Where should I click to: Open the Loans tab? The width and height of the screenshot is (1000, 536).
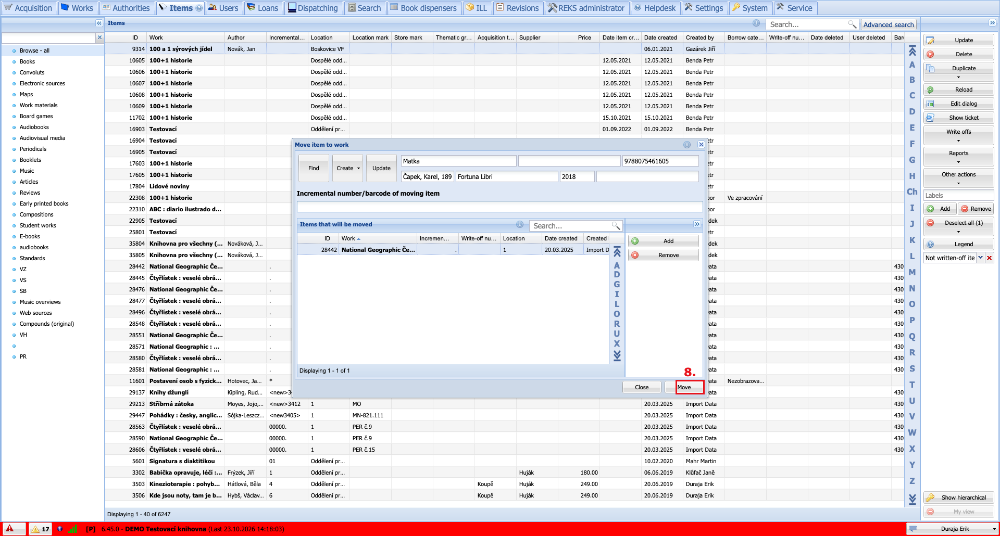tap(262, 8)
